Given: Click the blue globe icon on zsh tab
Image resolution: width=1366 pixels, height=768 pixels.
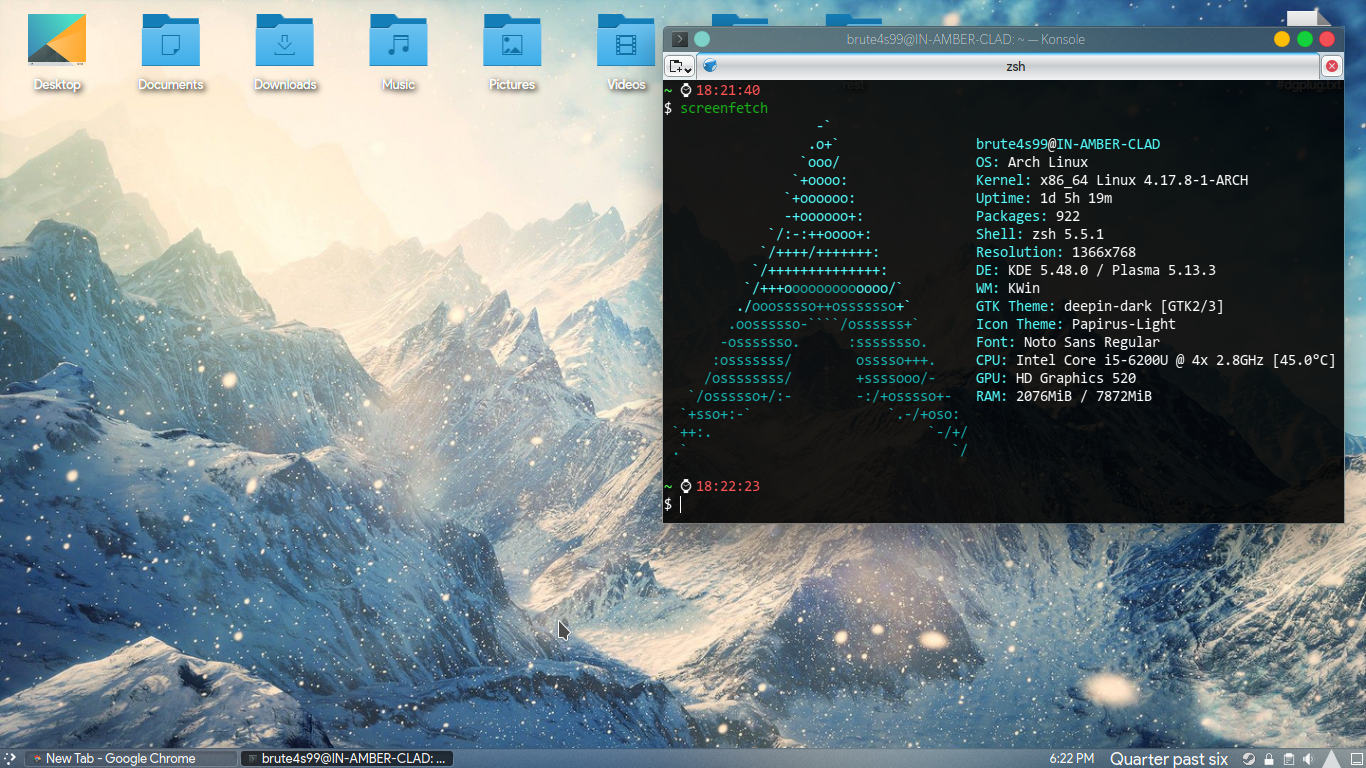Looking at the screenshot, I should (710, 66).
